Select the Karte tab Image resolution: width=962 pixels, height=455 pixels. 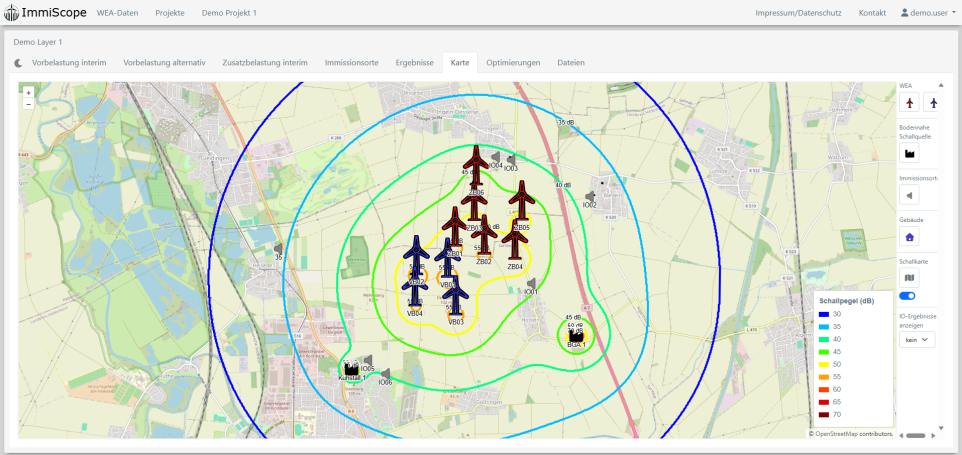(x=460, y=63)
